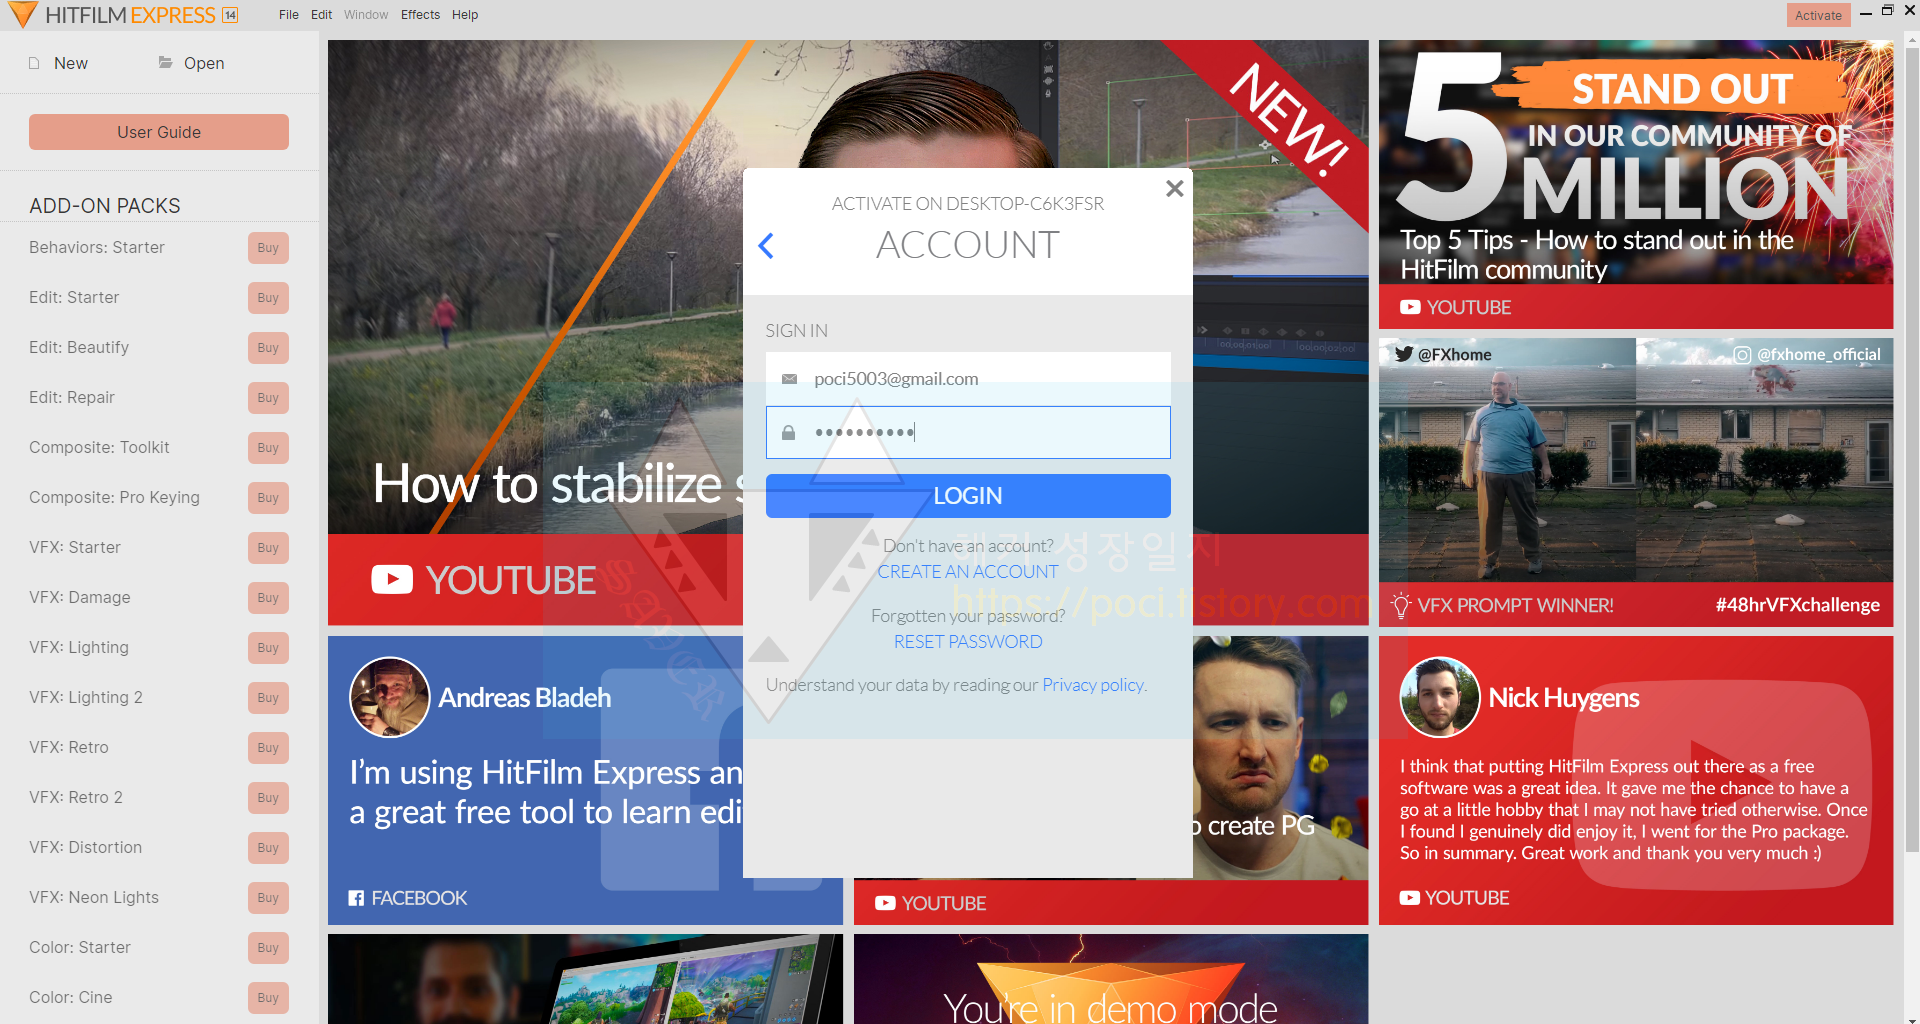Buy the VFX: Damage pack
The image size is (1920, 1024).
(x=268, y=598)
